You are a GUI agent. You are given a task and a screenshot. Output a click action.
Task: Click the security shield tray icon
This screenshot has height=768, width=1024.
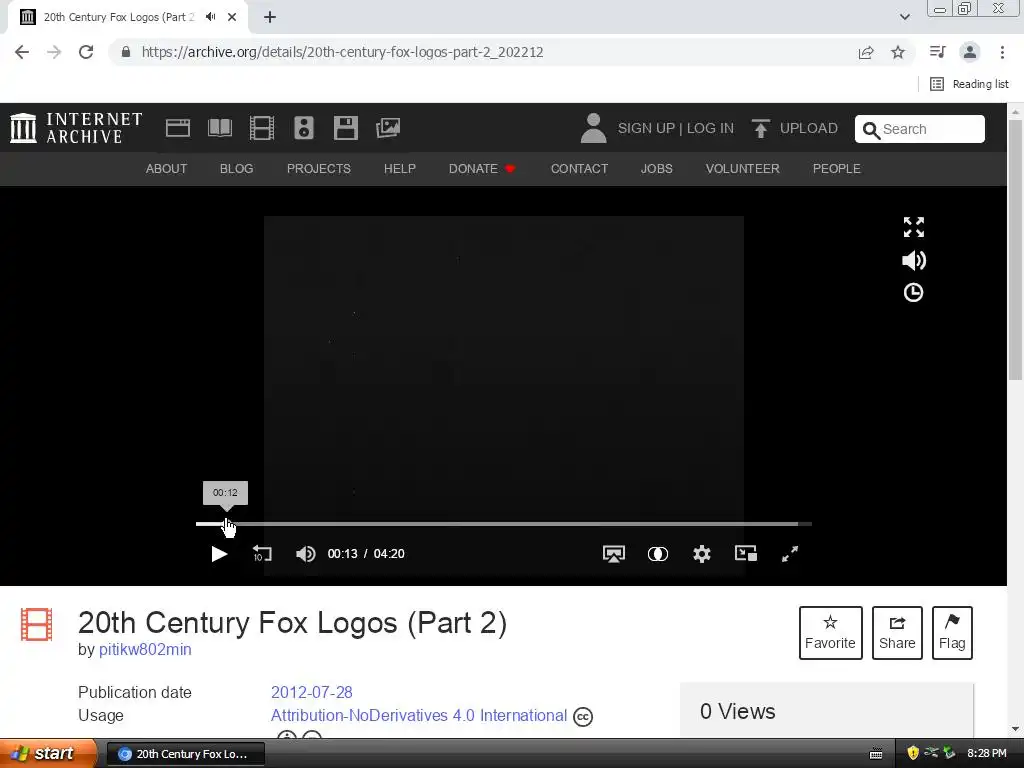click(x=913, y=753)
